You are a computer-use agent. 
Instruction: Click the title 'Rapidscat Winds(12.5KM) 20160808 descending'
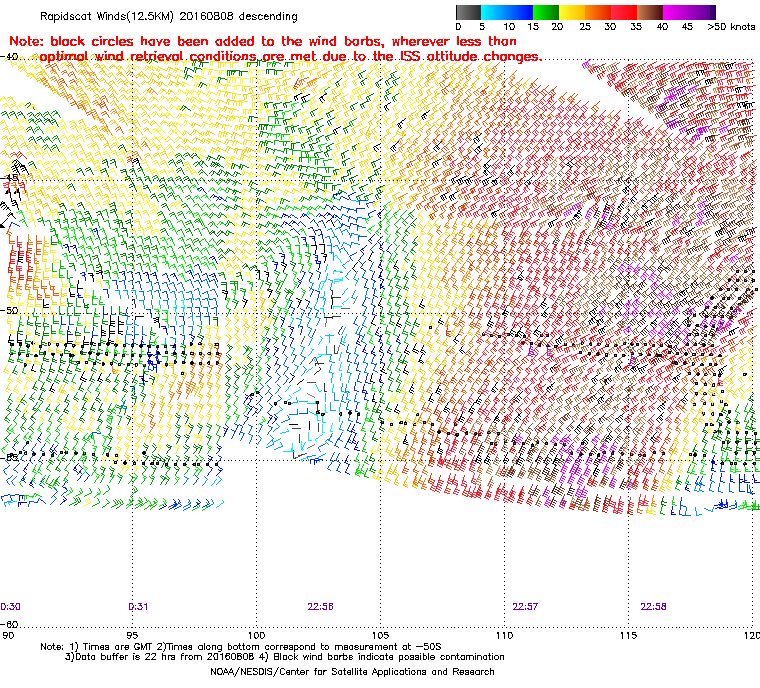(x=169, y=16)
